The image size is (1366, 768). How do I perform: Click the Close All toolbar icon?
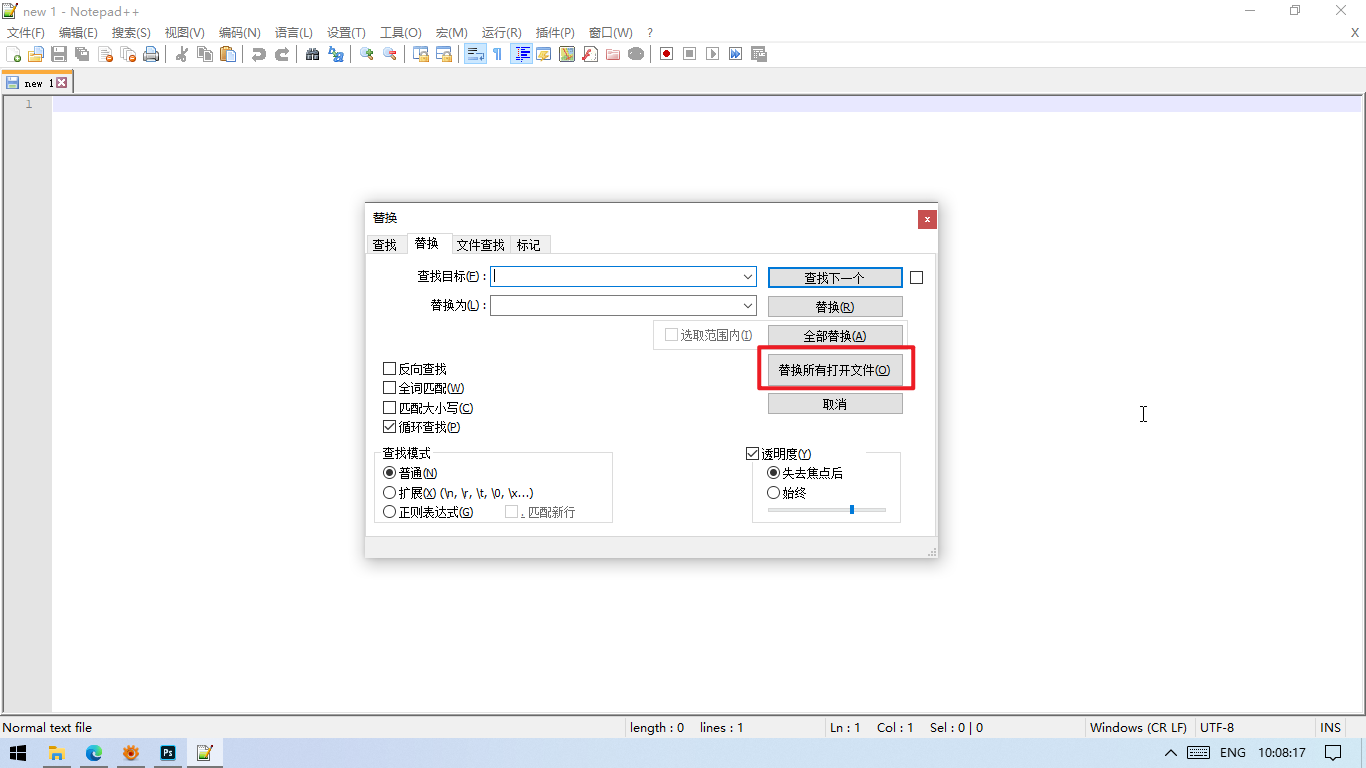coord(128,54)
